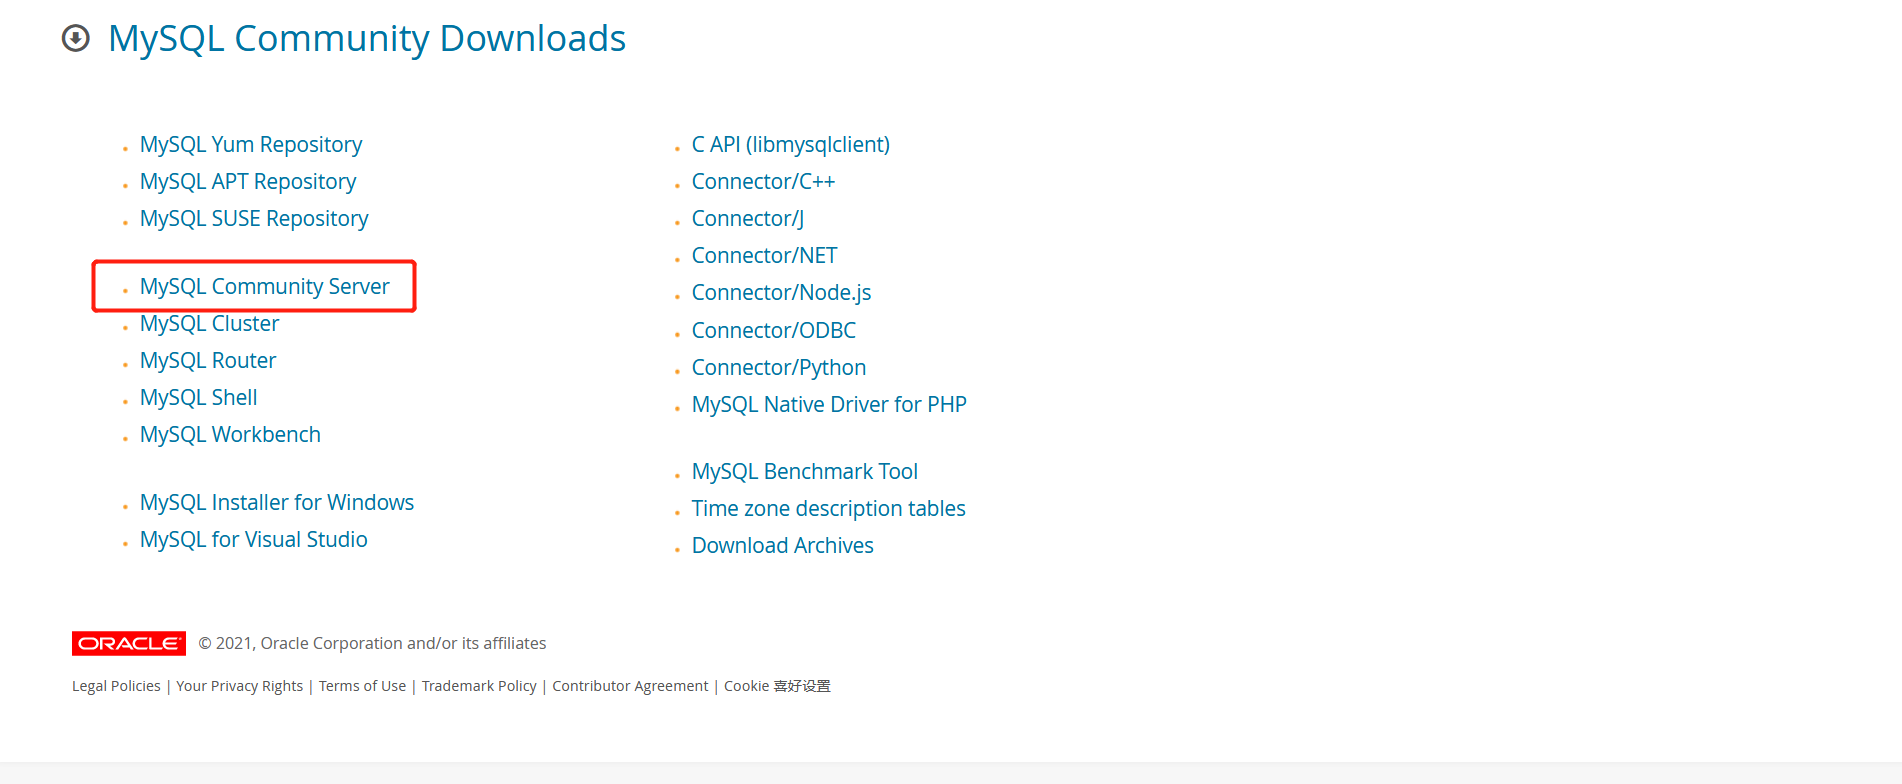Image resolution: width=1902 pixels, height=784 pixels.
Task: Open the MySQL Benchmark Tool link
Action: click(x=805, y=472)
